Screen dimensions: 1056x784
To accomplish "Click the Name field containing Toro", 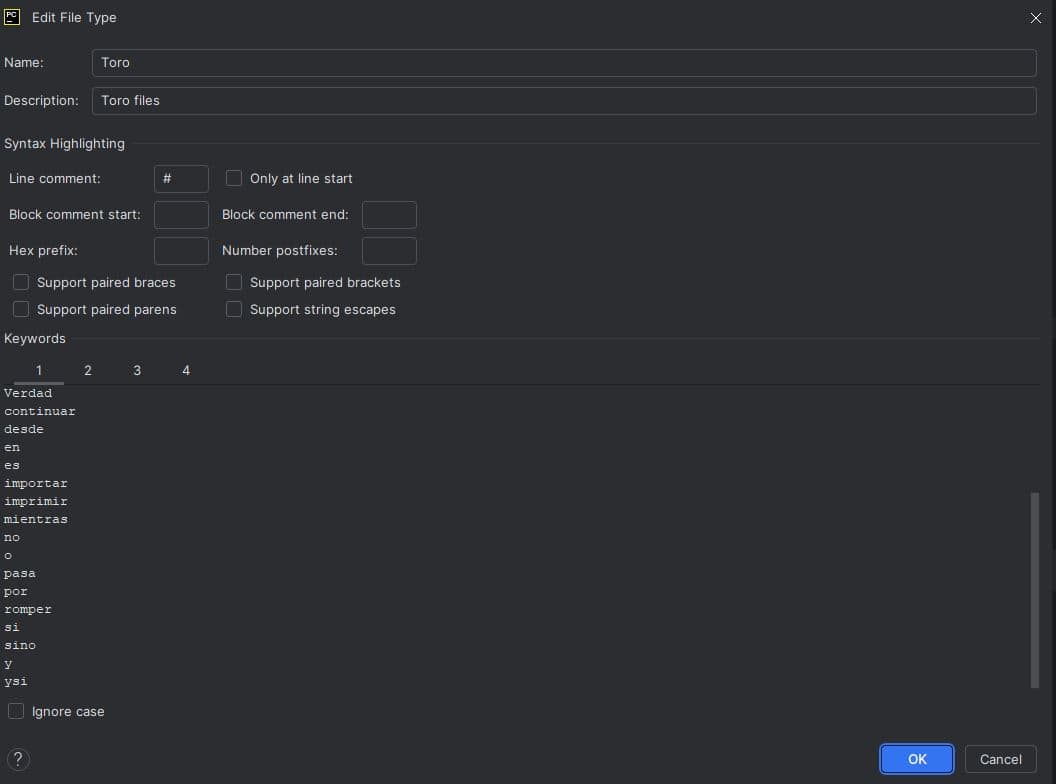I will click(563, 62).
